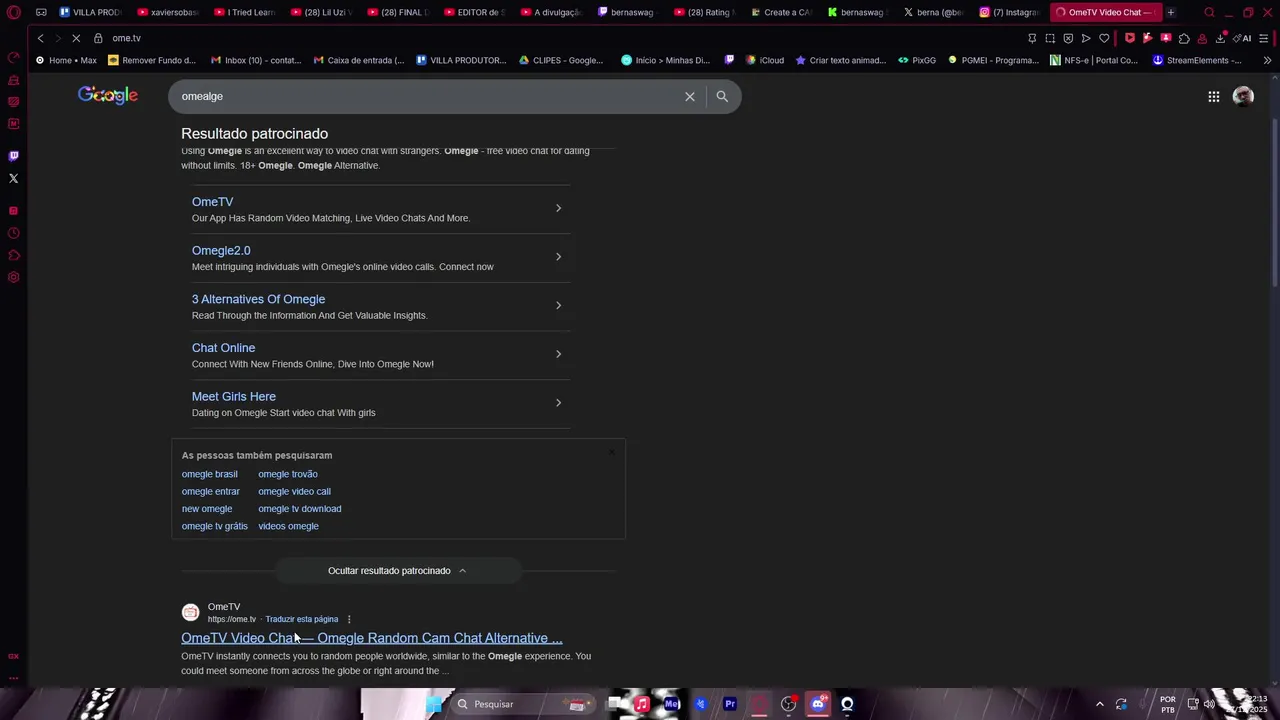The height and width of the screenshot is (720, 1280).
Task: Go back to previous page
Action: point(40,38)
